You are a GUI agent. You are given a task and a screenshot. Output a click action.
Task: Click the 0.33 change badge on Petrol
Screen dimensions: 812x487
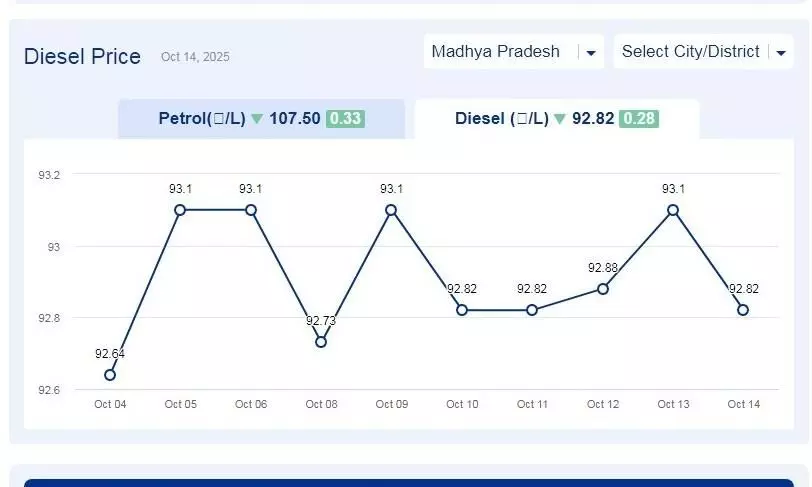[x=345, y=119]
